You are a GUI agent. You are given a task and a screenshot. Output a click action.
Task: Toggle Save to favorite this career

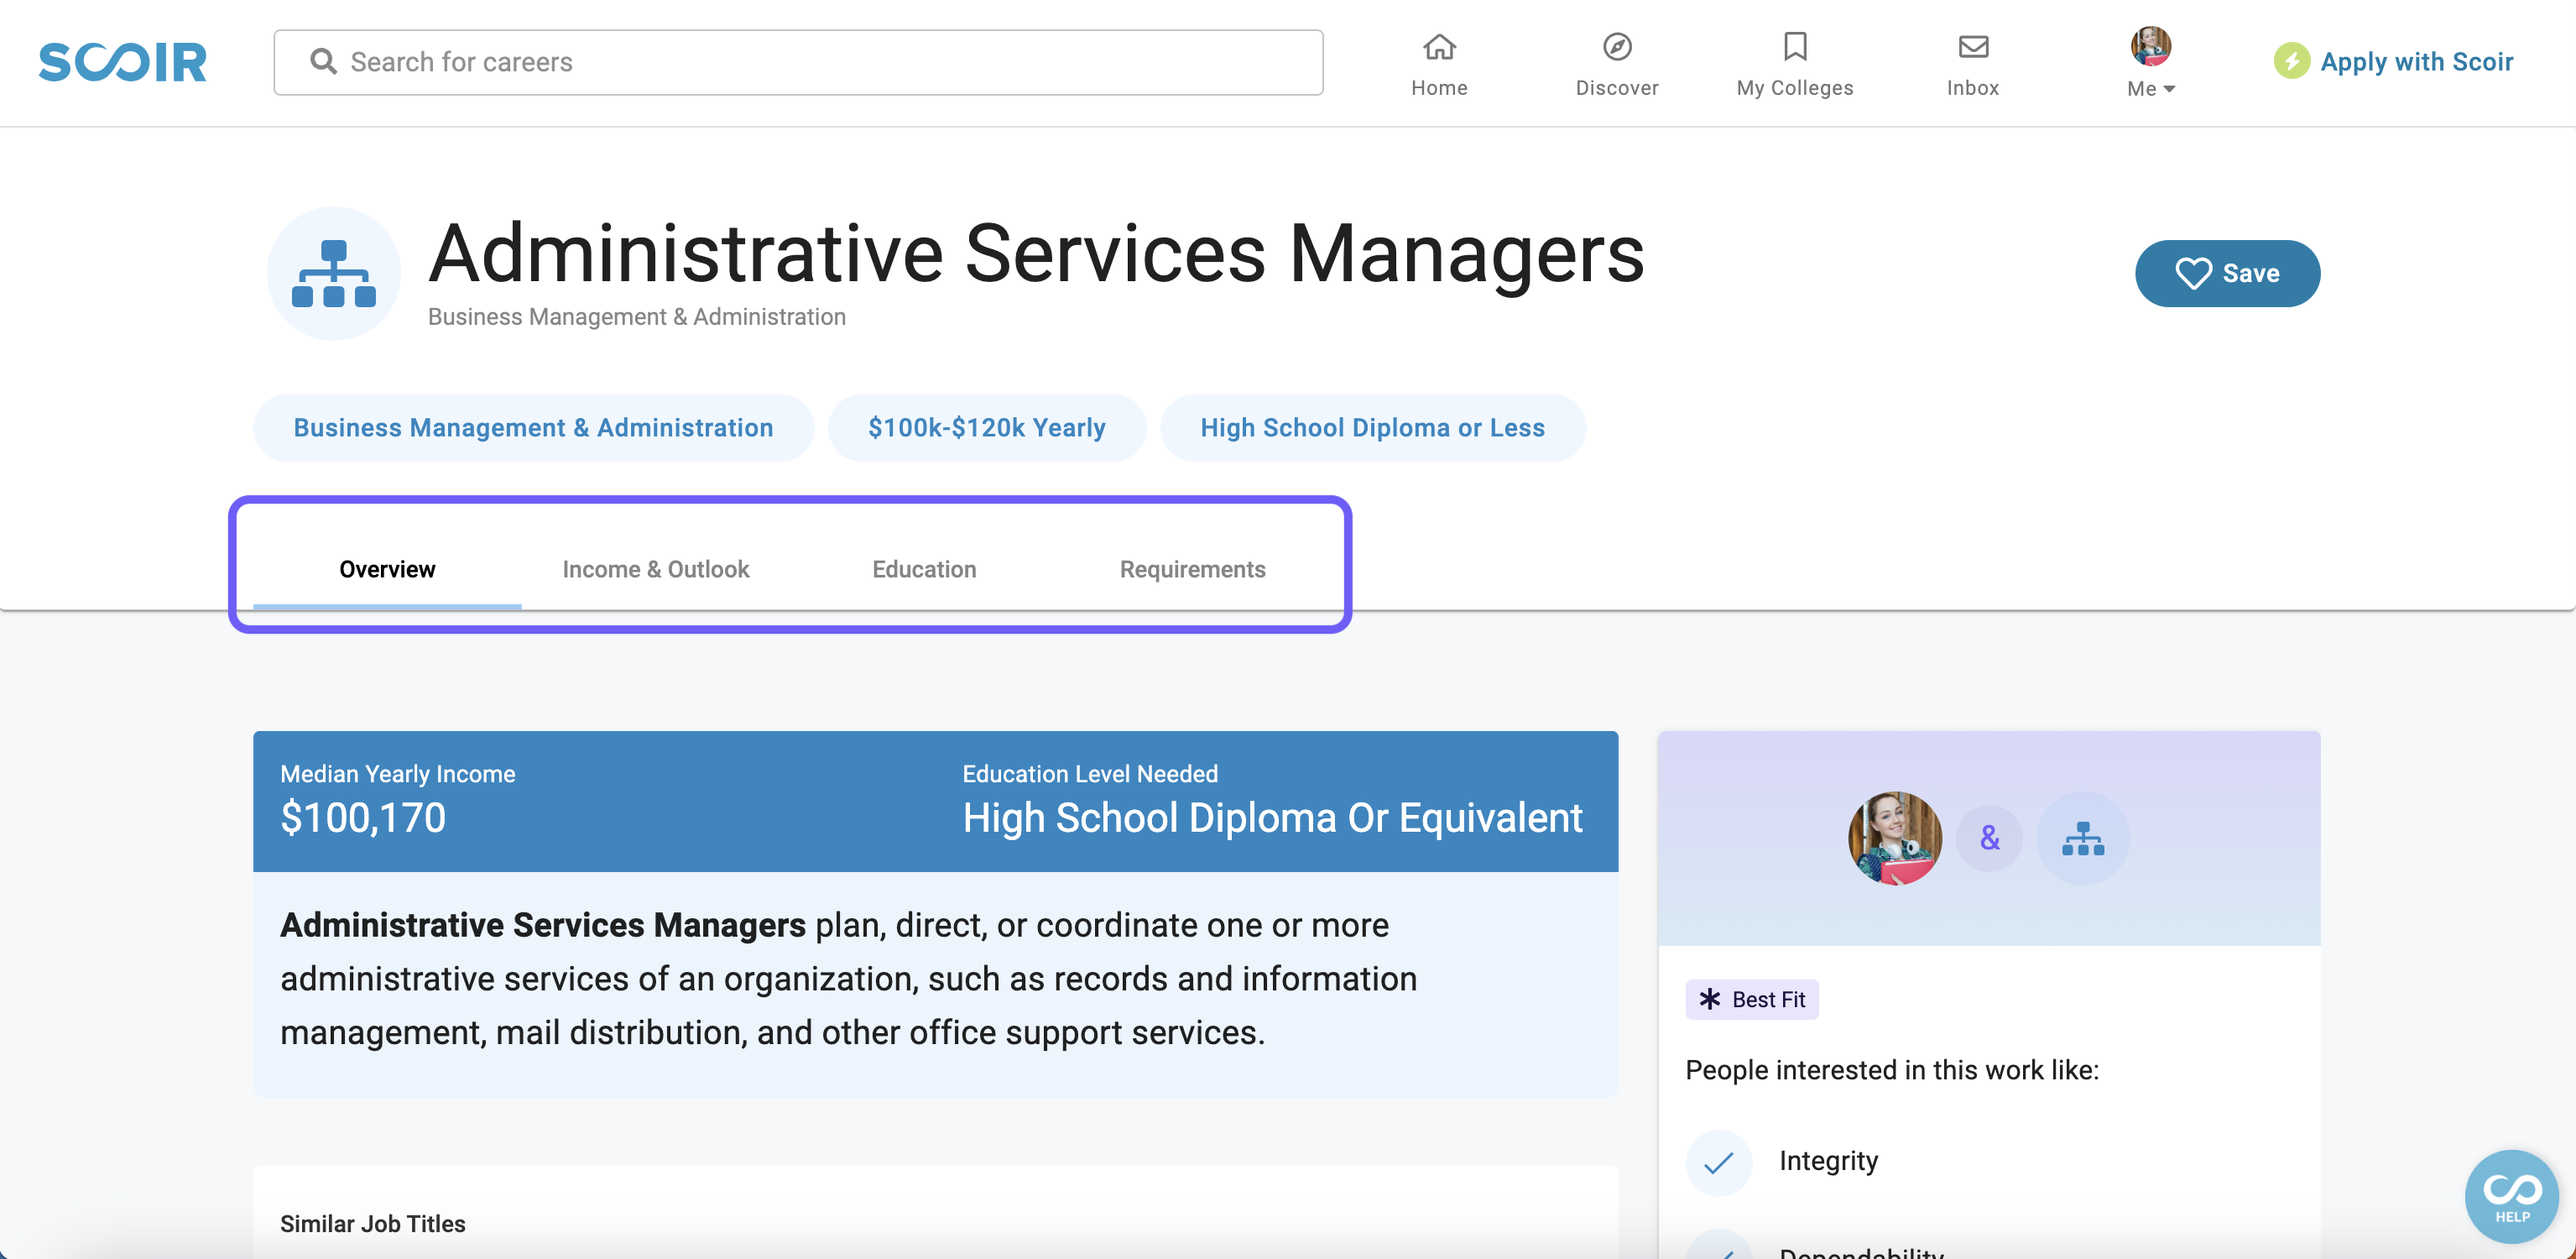coord(2227,272)
